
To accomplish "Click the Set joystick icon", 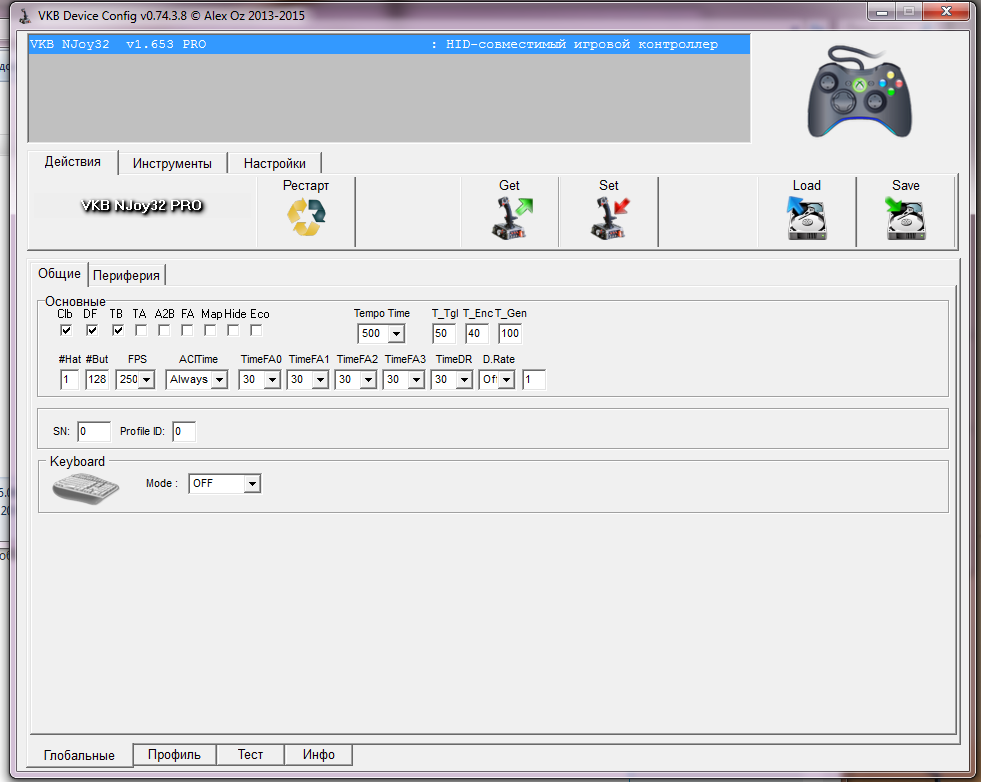I will pyautogui.click(x=610, y=218).
